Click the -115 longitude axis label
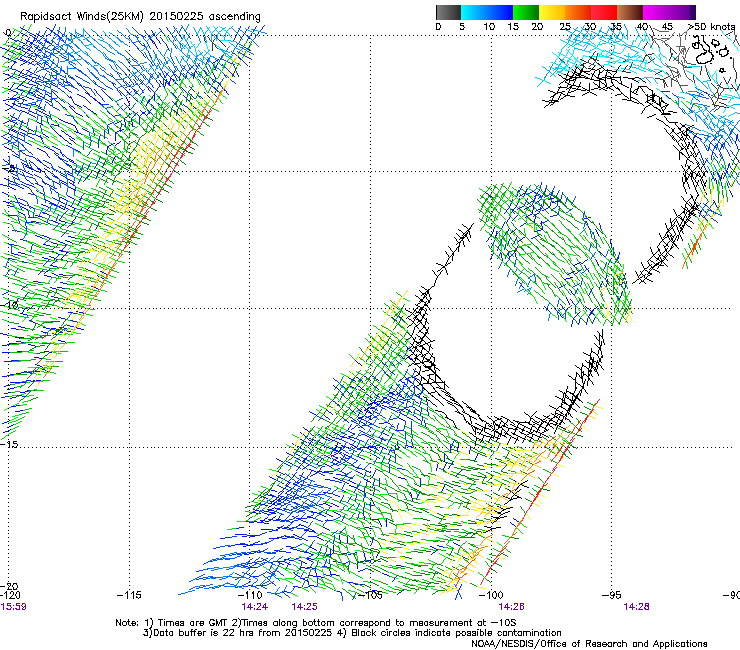The height and width of the screenshot is (650, 740). coord(129,595)
